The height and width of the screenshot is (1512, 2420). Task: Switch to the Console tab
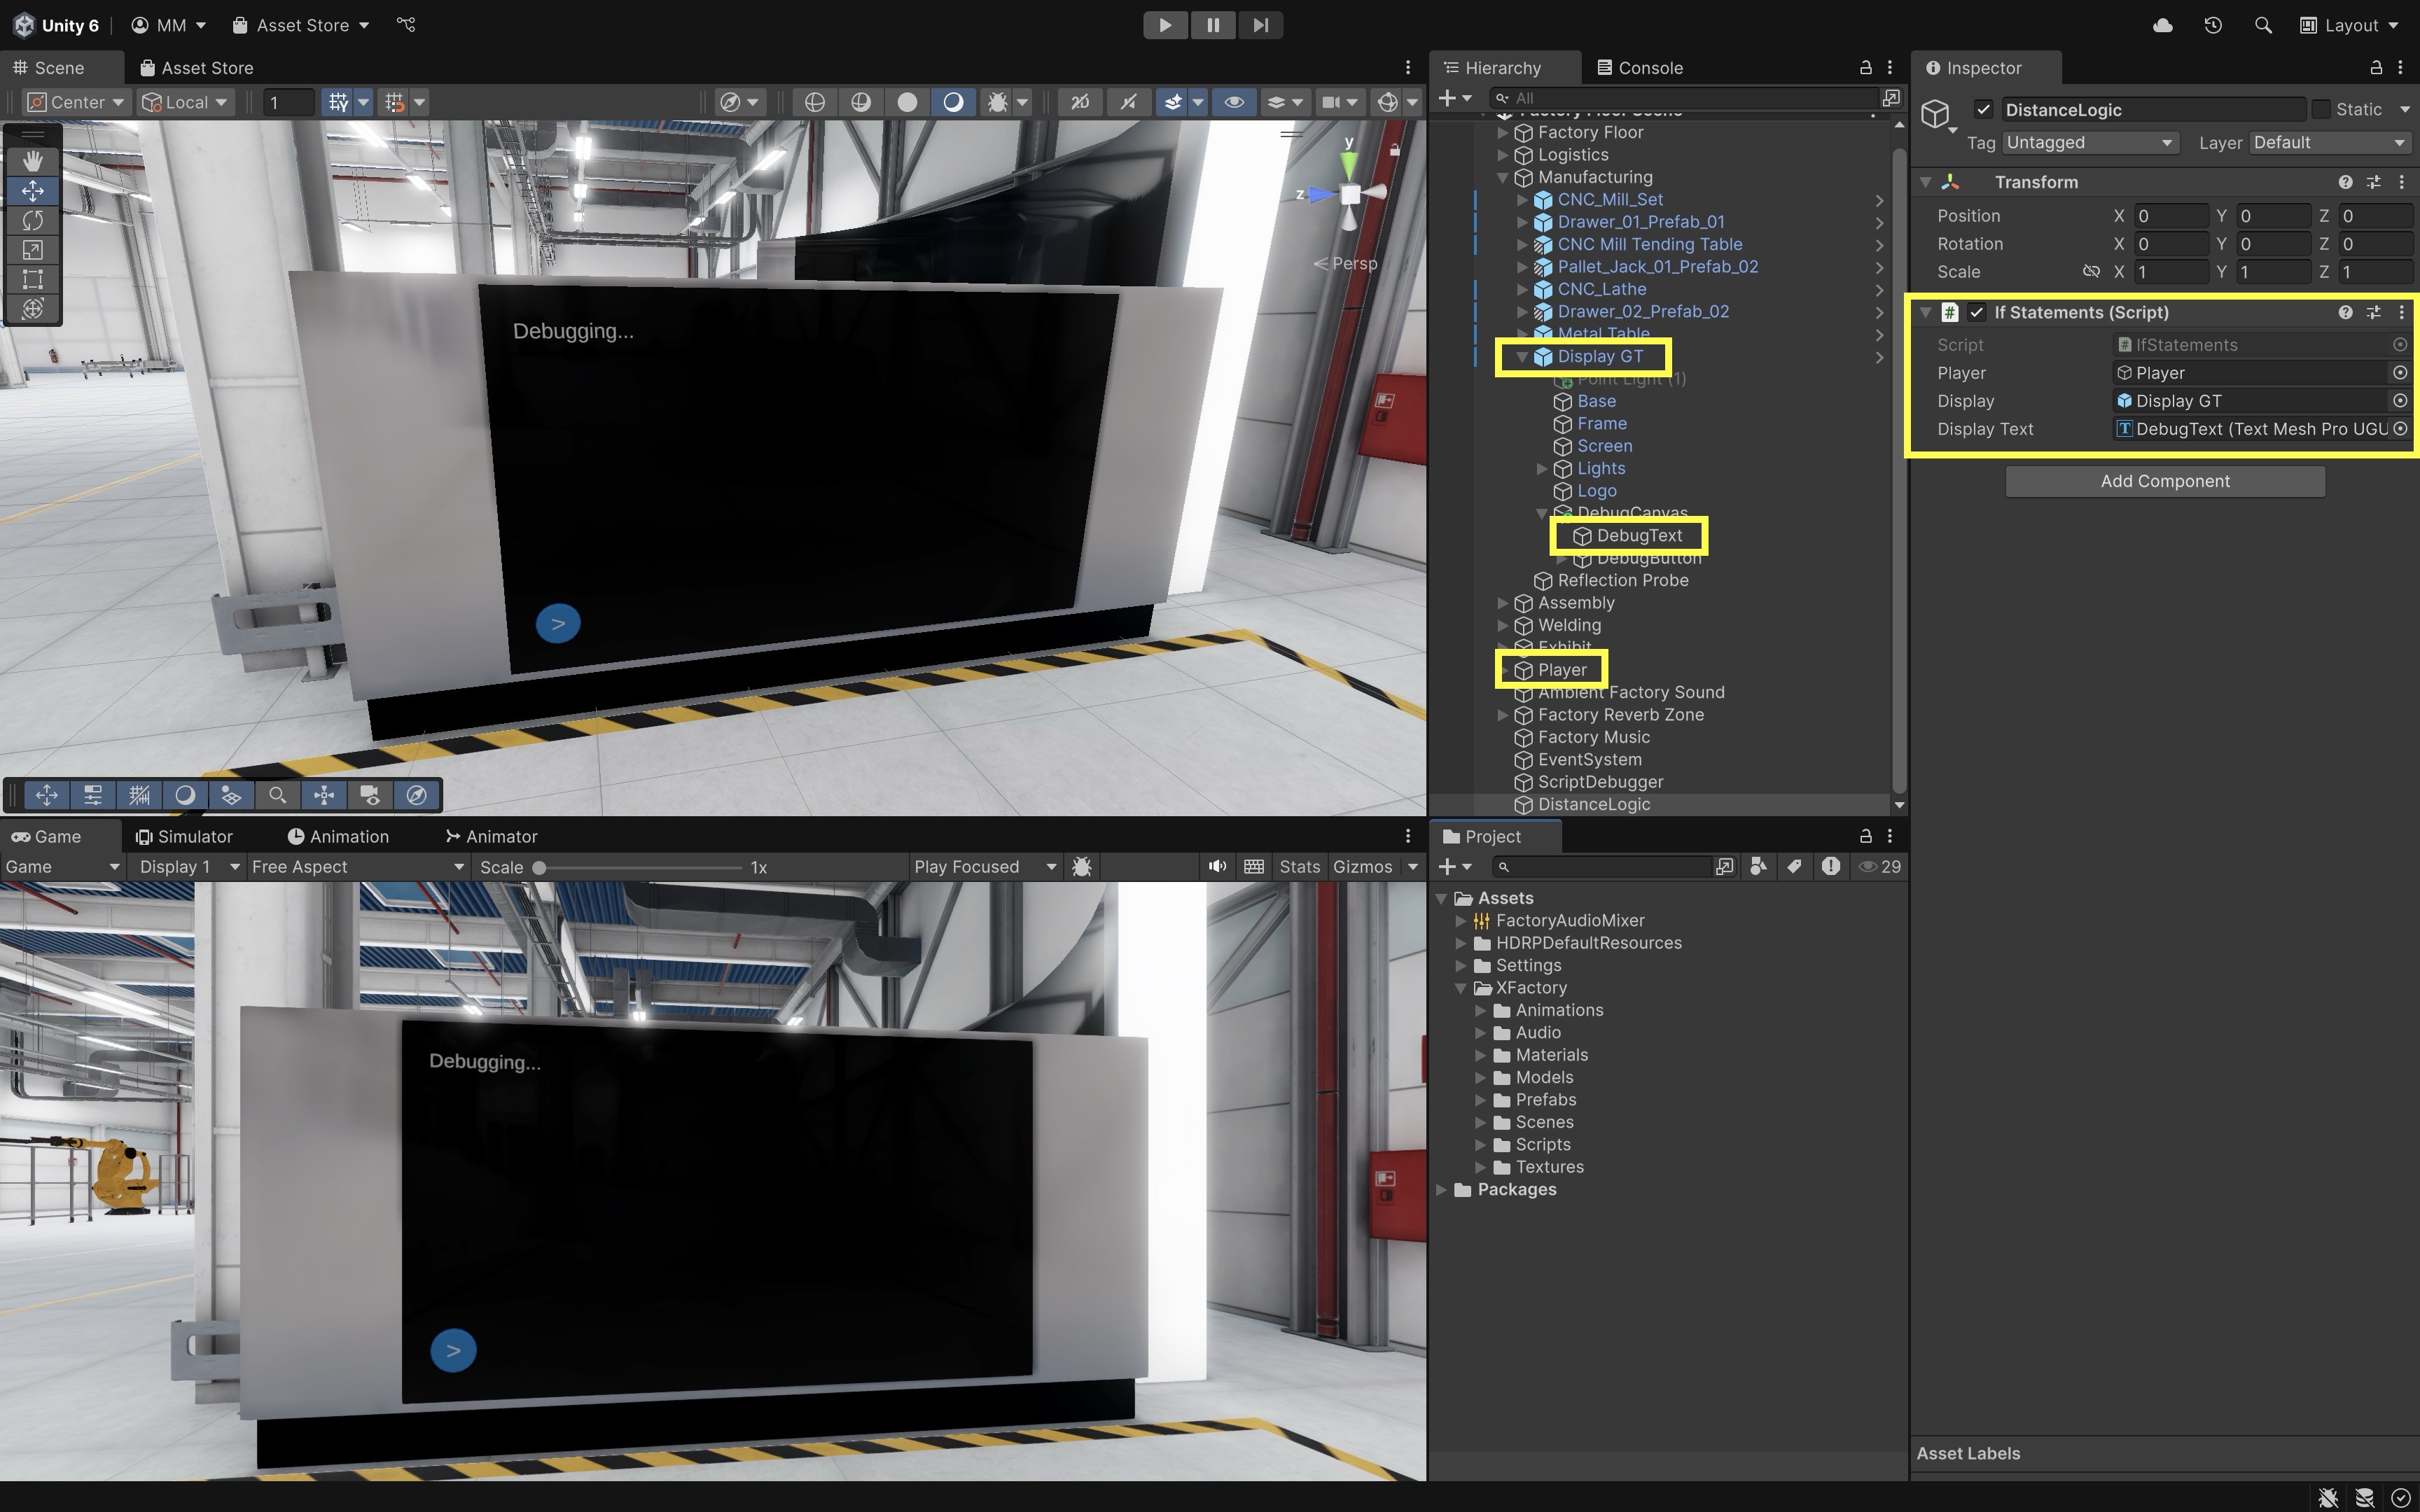coord(1640,68)
